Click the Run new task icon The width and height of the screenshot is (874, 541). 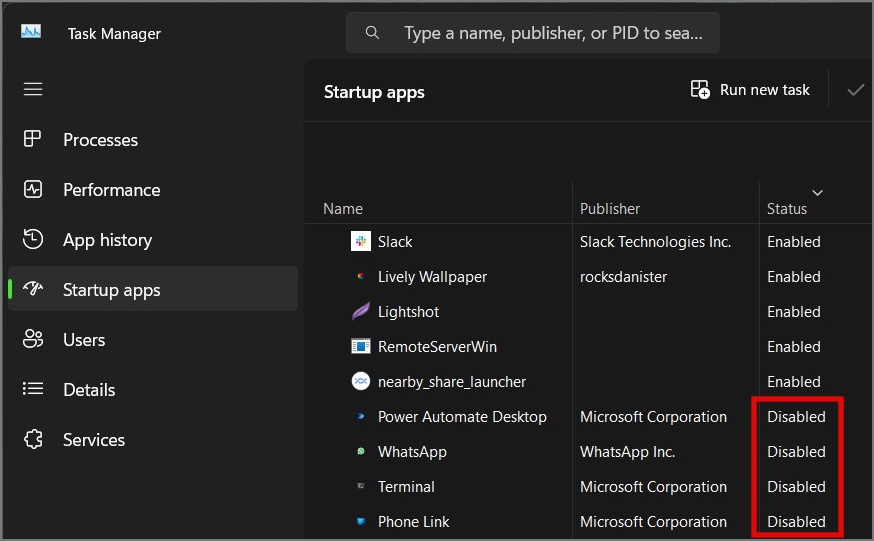pos(700,89)
